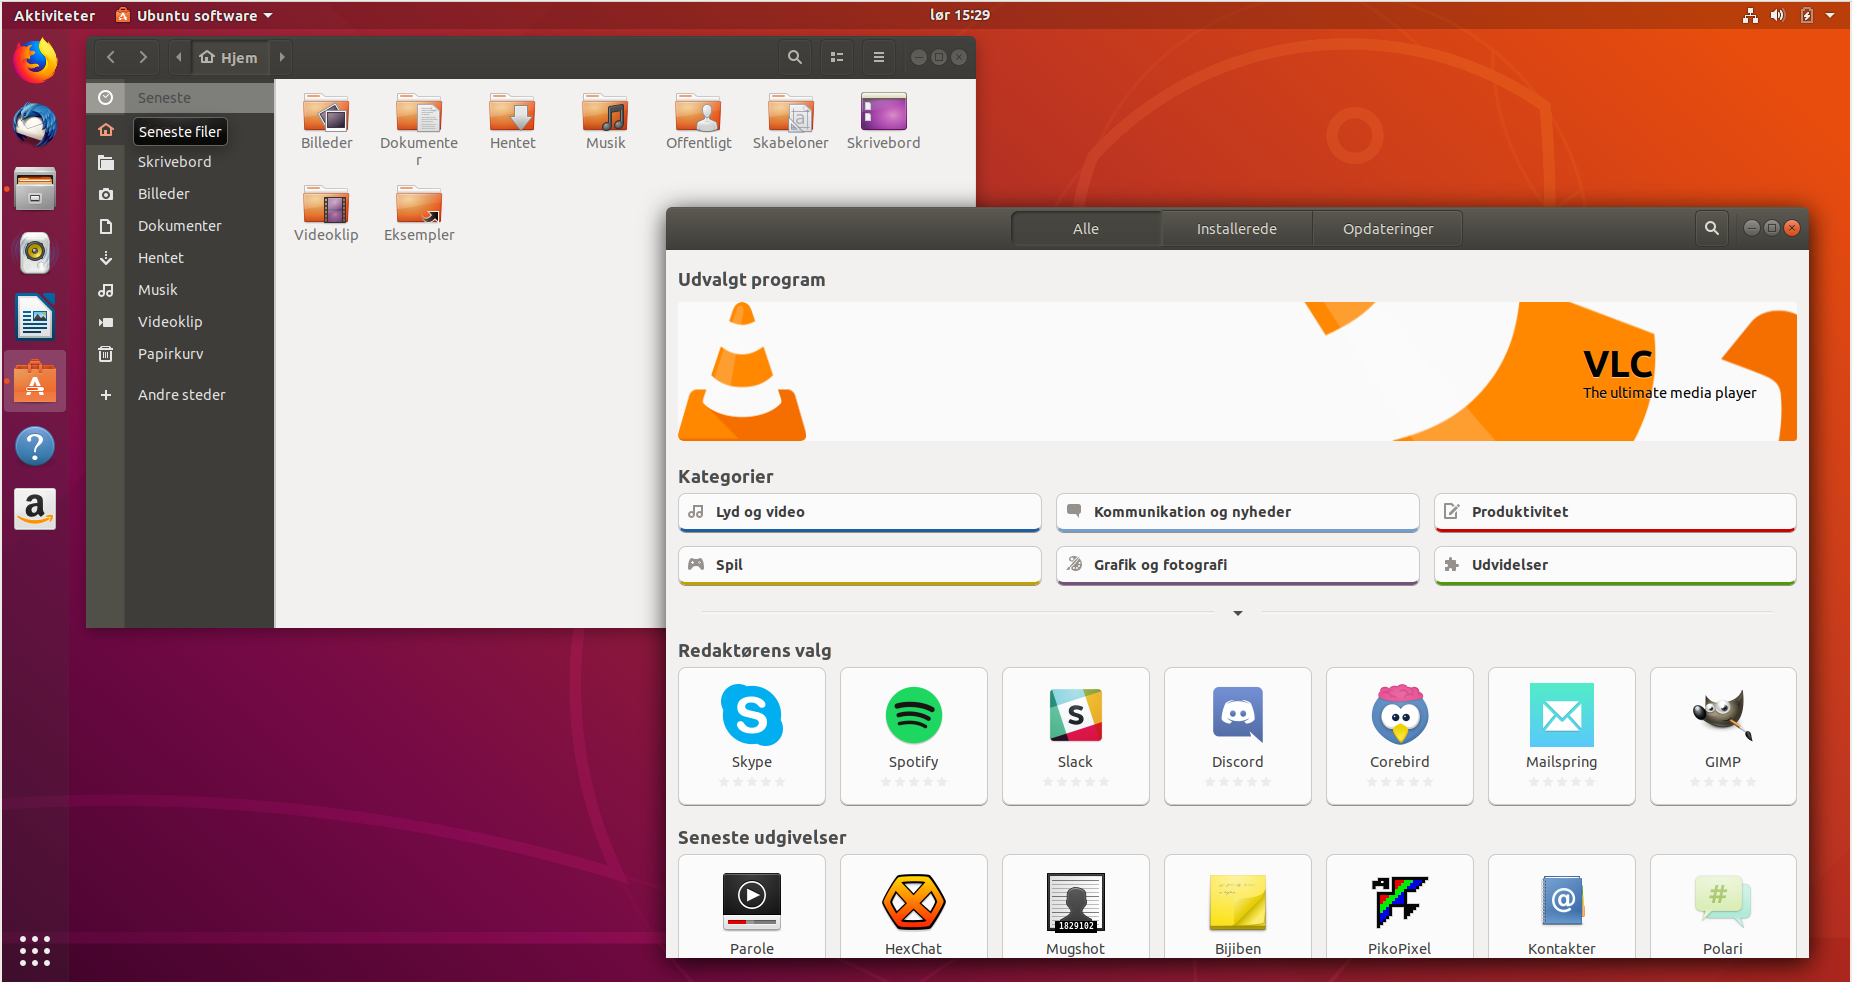Go back in file manager
The image size is (1852, 982).
(x=111, y=57)
